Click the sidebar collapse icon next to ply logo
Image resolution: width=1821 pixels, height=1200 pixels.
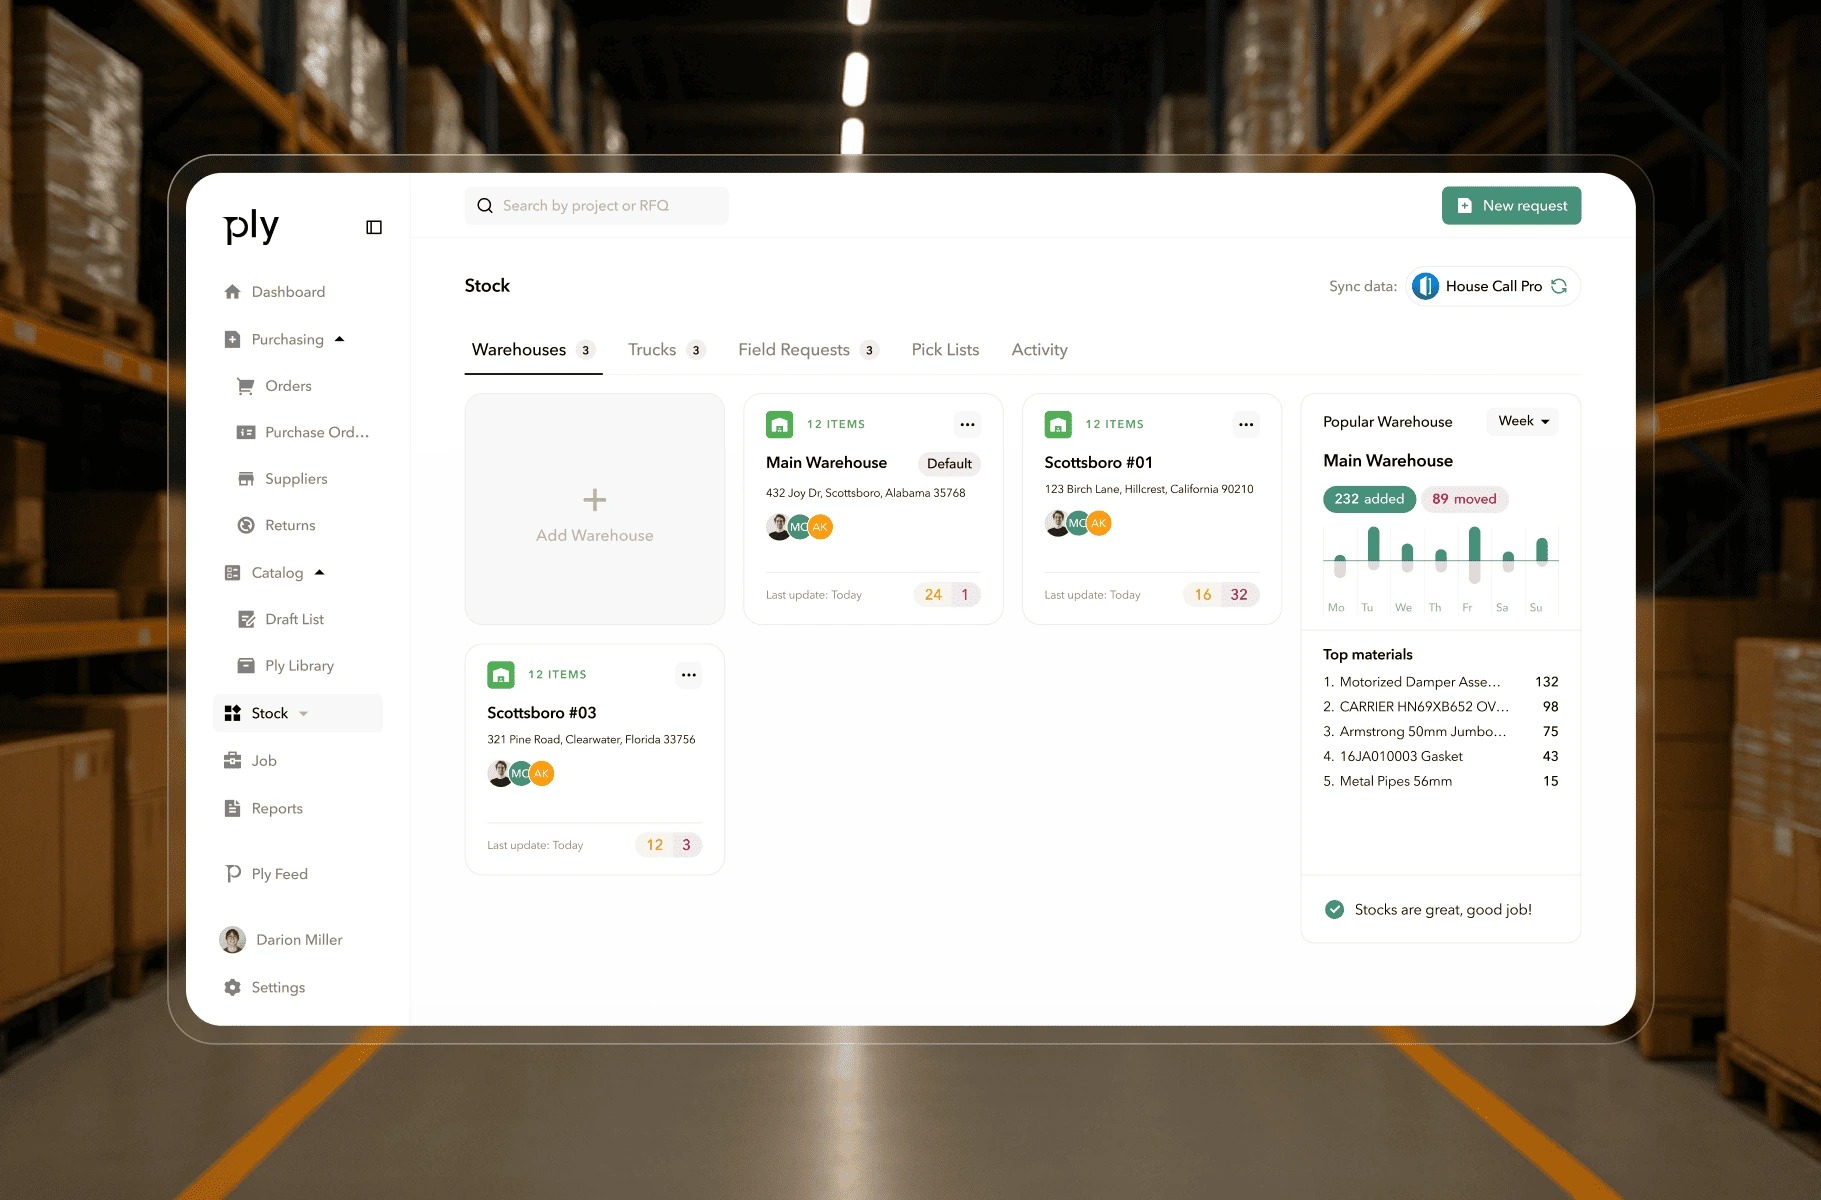373,227
